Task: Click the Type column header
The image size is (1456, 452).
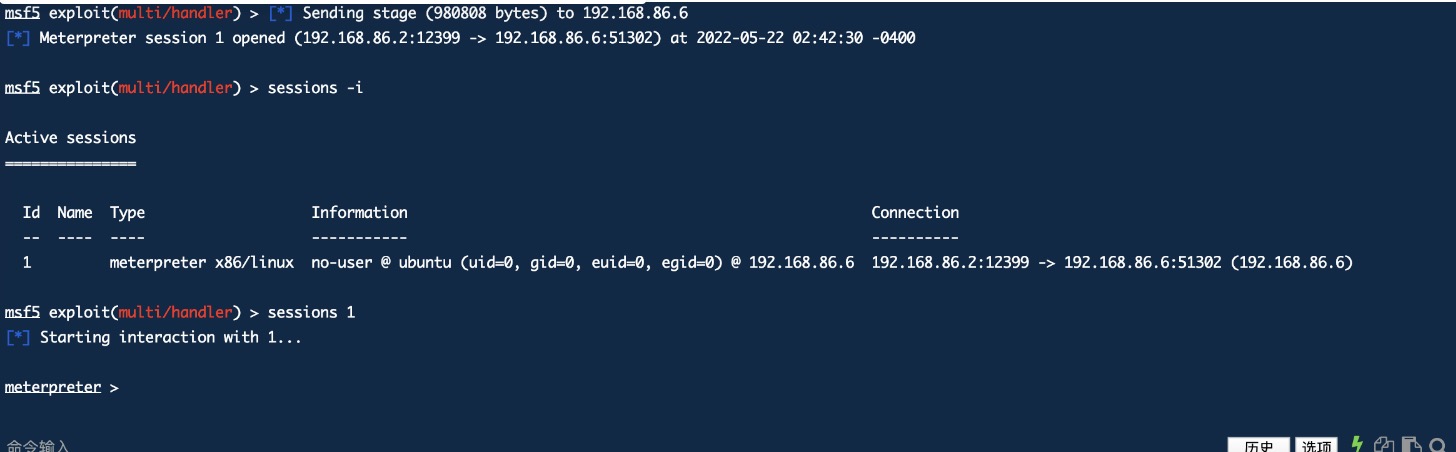Action: 127,212
